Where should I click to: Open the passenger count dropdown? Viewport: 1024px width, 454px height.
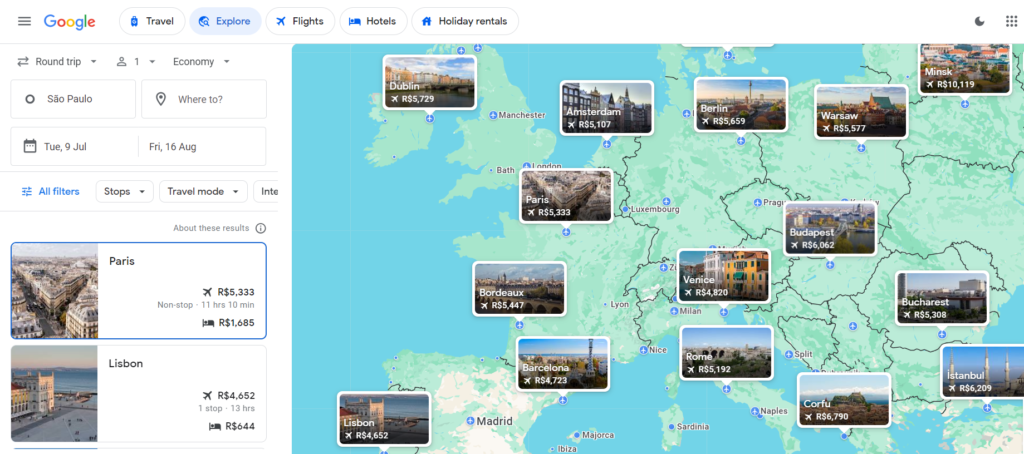click(136, 61)
